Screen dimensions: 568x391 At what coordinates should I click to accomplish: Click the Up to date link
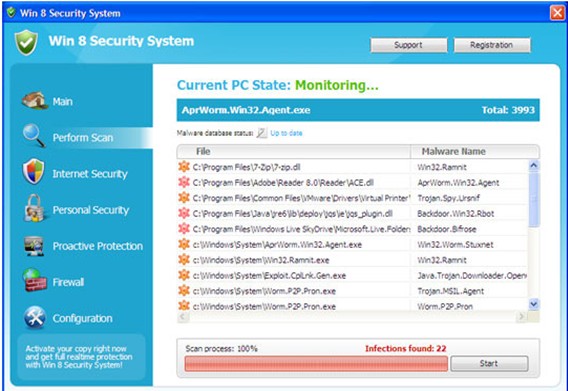[286, 133]
